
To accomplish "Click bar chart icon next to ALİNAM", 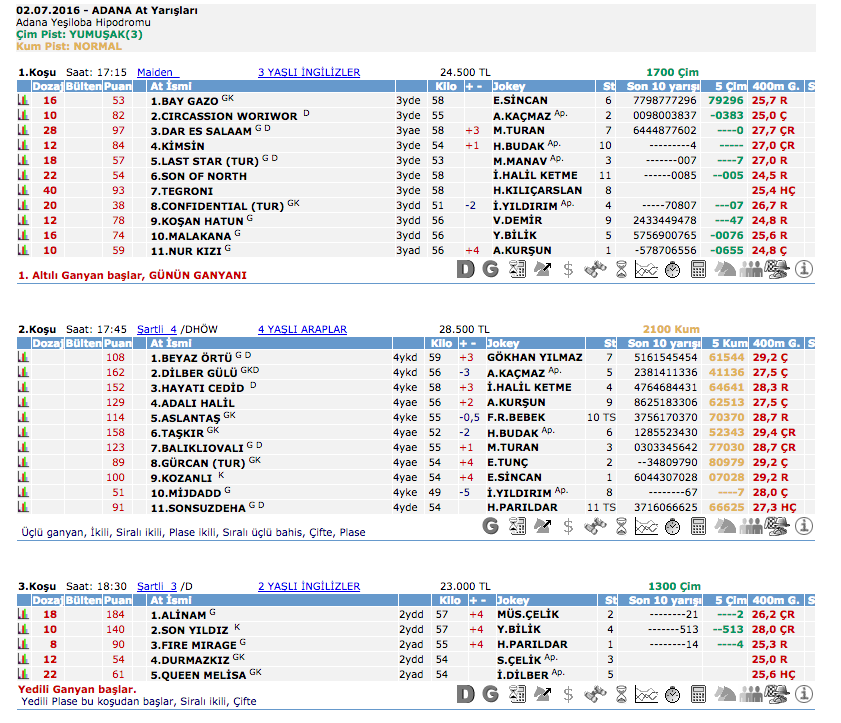I will [23, 615].
